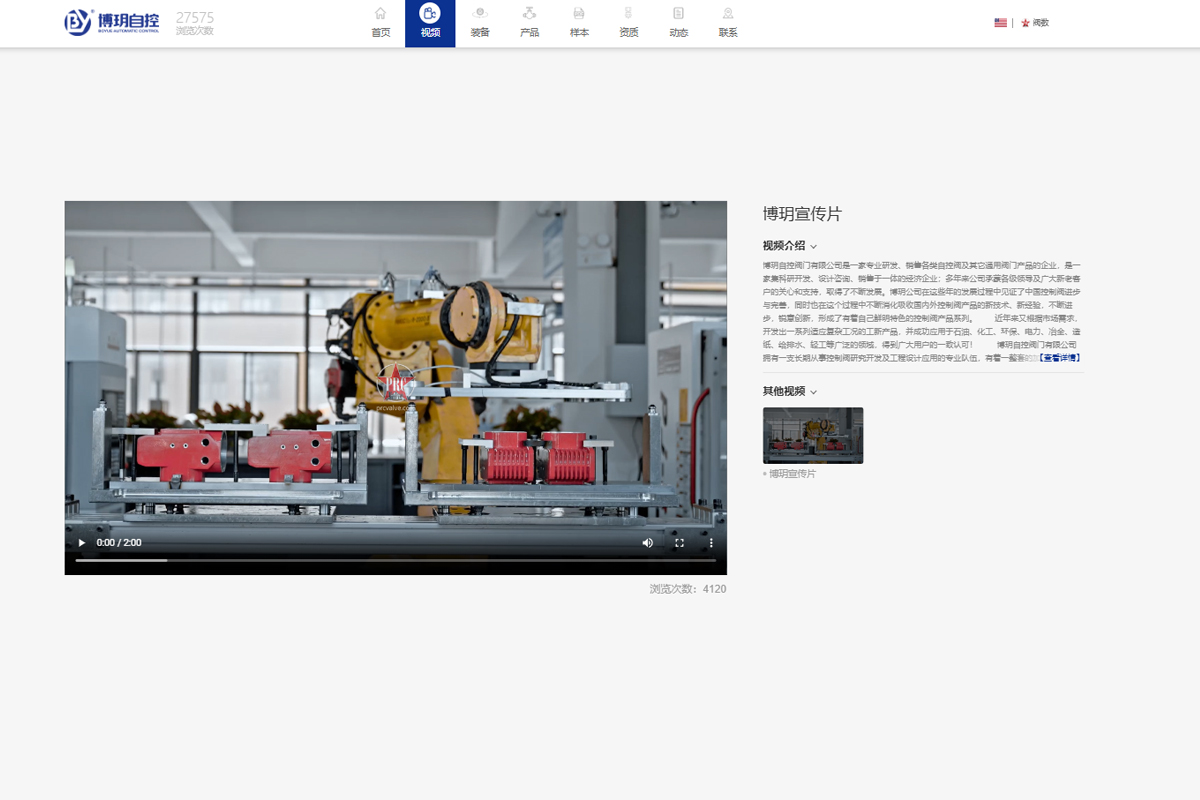Go to the 样本 samples nav icon
1200x800 pixels.
[x=579, y=14]
